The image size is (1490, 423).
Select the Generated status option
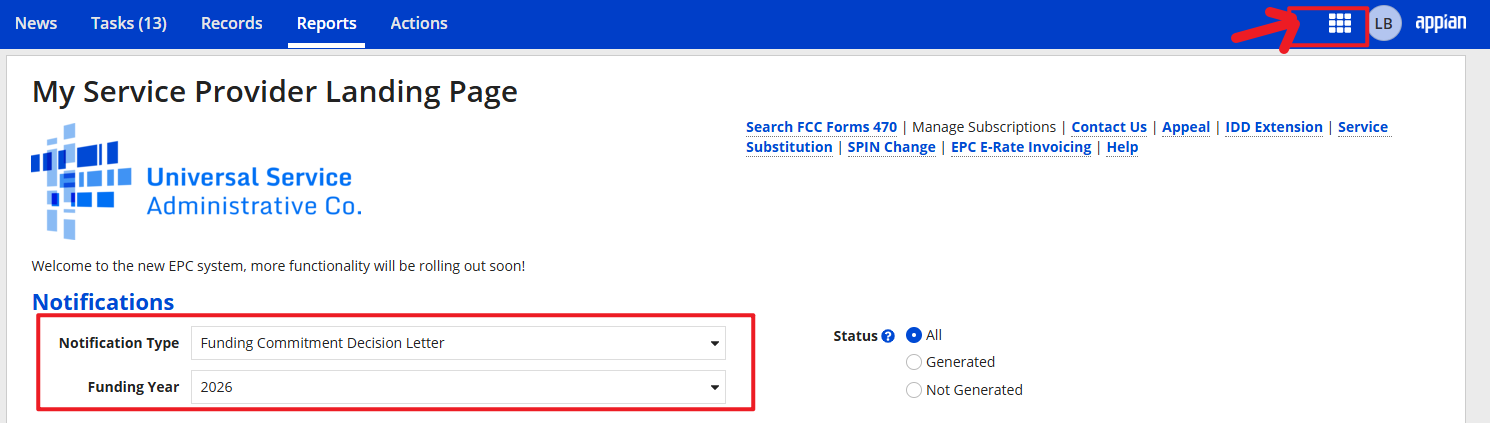click(914, 362)
